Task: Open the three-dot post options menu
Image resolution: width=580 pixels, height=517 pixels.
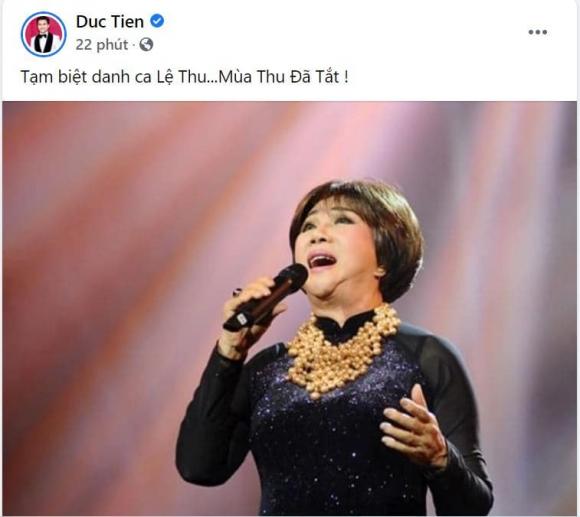Action: [537, 33]
